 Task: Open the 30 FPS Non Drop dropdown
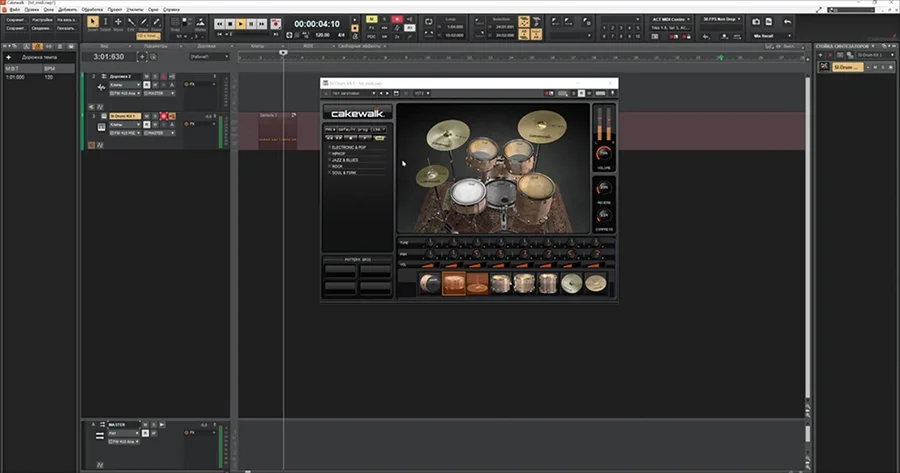click(x=721, y=20)
